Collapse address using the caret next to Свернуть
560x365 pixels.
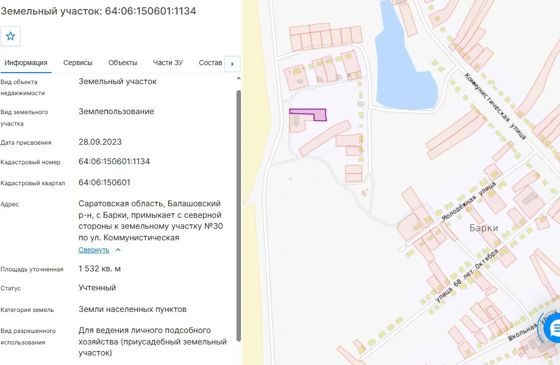pyautogui.click(x=118, y=250)
